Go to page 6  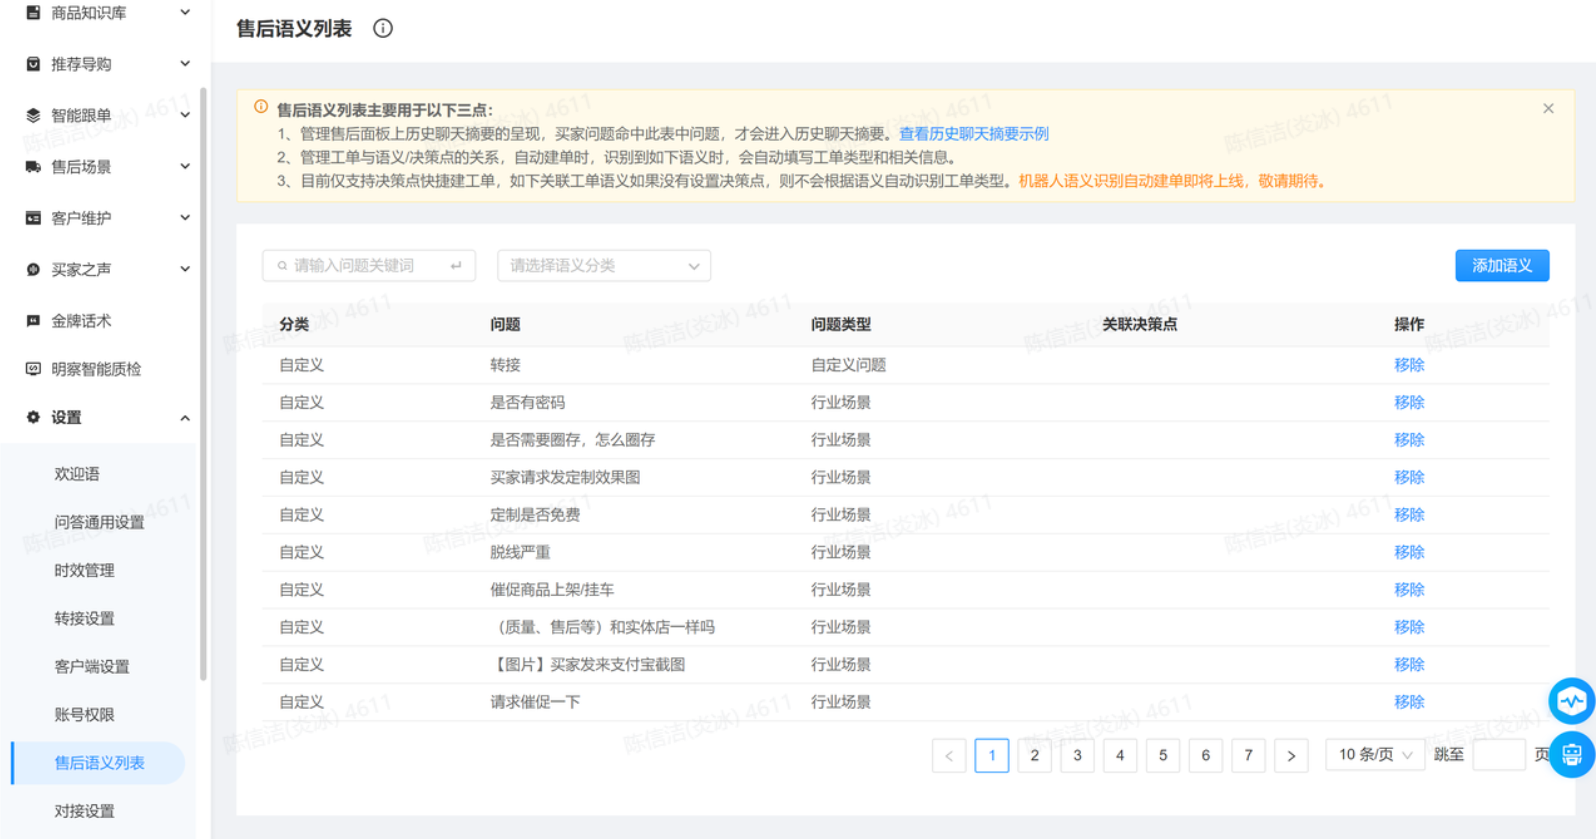[x=1206, y=756]
